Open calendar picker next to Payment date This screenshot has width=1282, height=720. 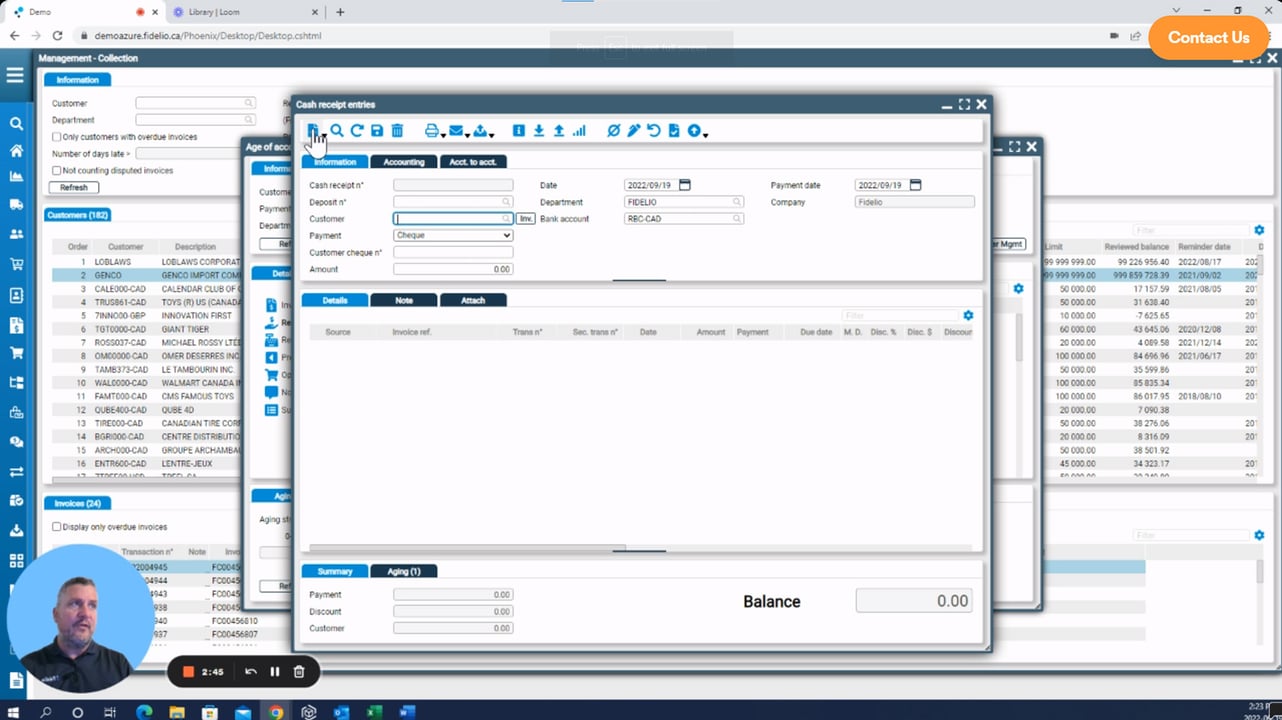[916, 185]
